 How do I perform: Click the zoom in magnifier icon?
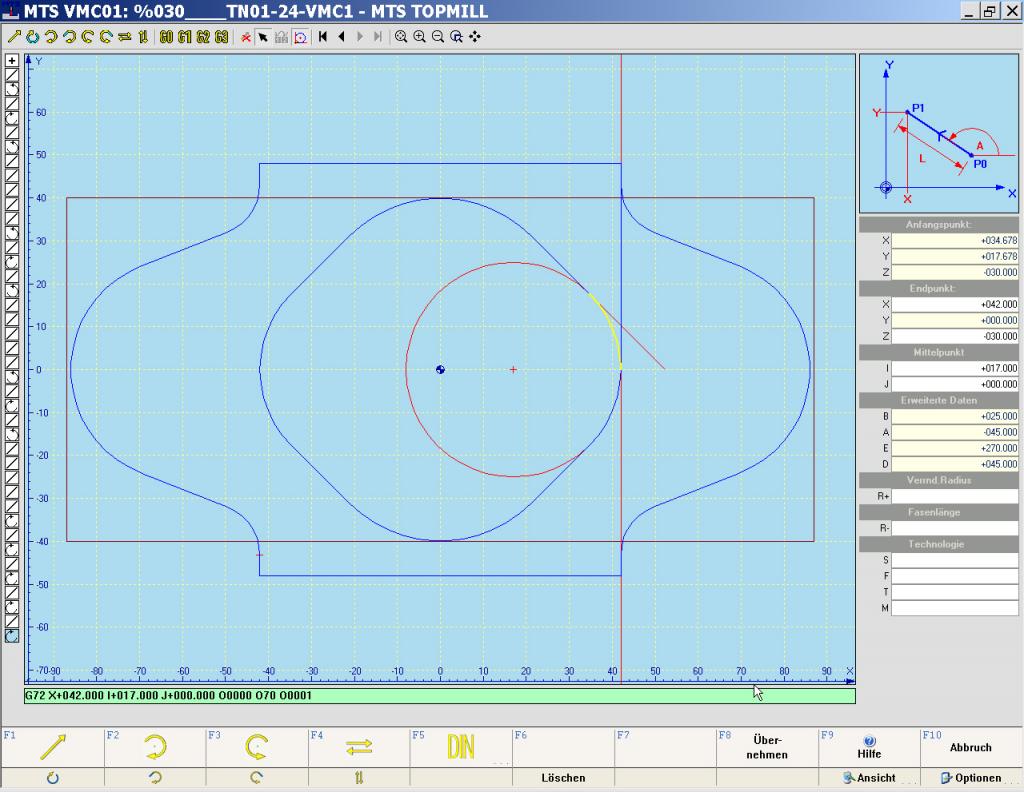[x=419, y=37]
